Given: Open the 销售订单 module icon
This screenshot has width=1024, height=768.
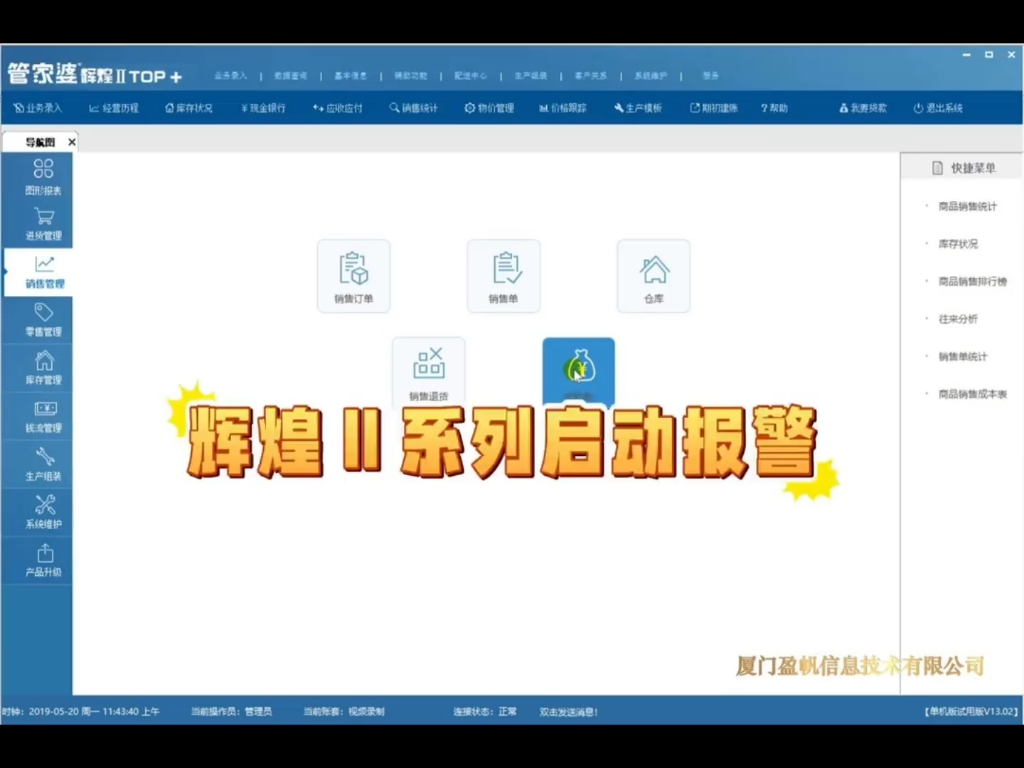Looking at the screenshot, I should (x=353, y=276).
